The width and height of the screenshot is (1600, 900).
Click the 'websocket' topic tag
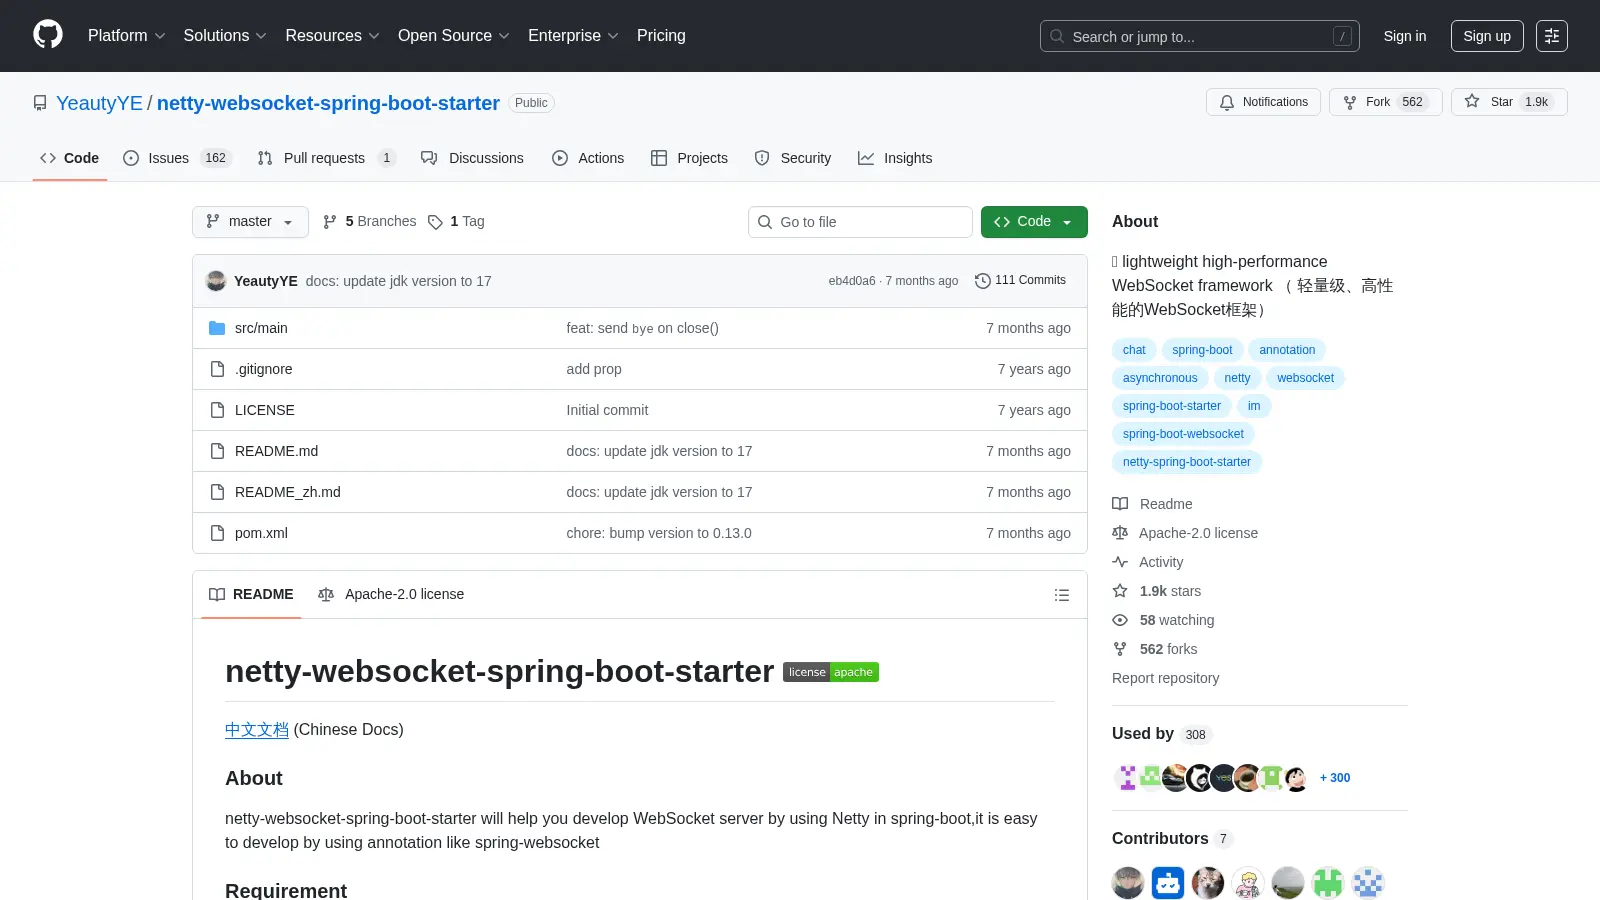1305,378
